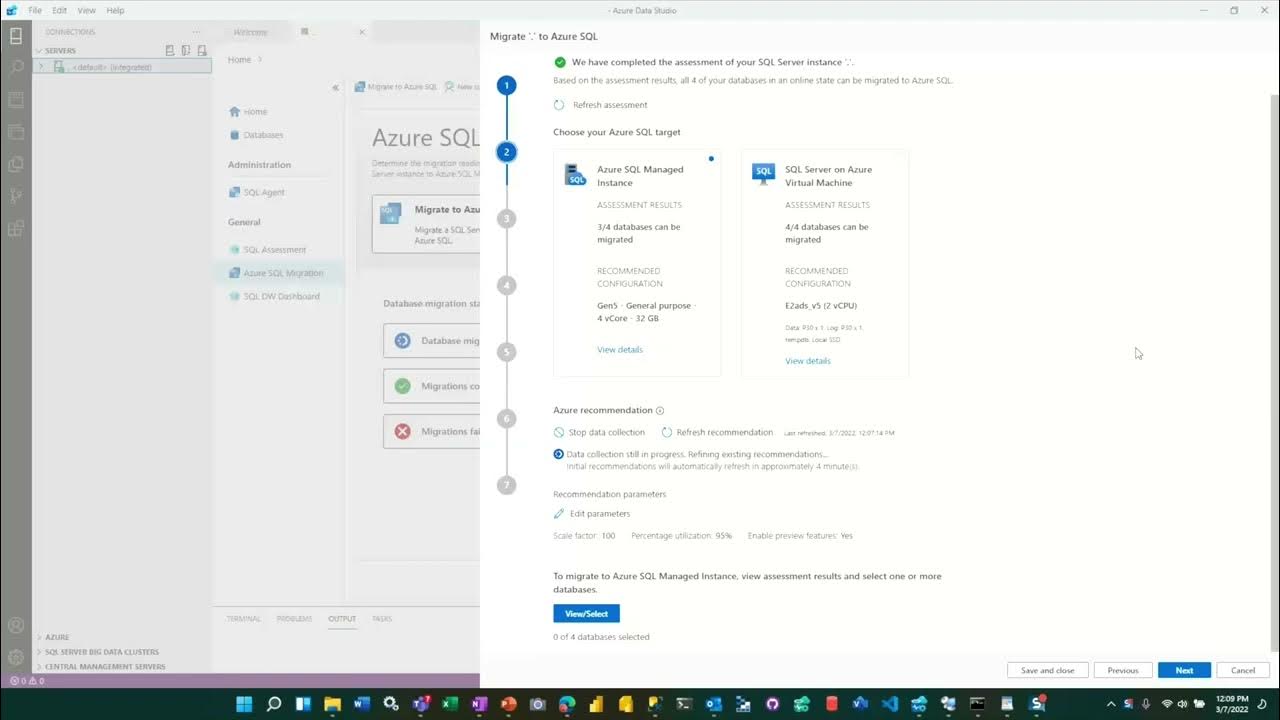
Task: Click the Edit parameters pencil icon
Action: click(559, 514)
